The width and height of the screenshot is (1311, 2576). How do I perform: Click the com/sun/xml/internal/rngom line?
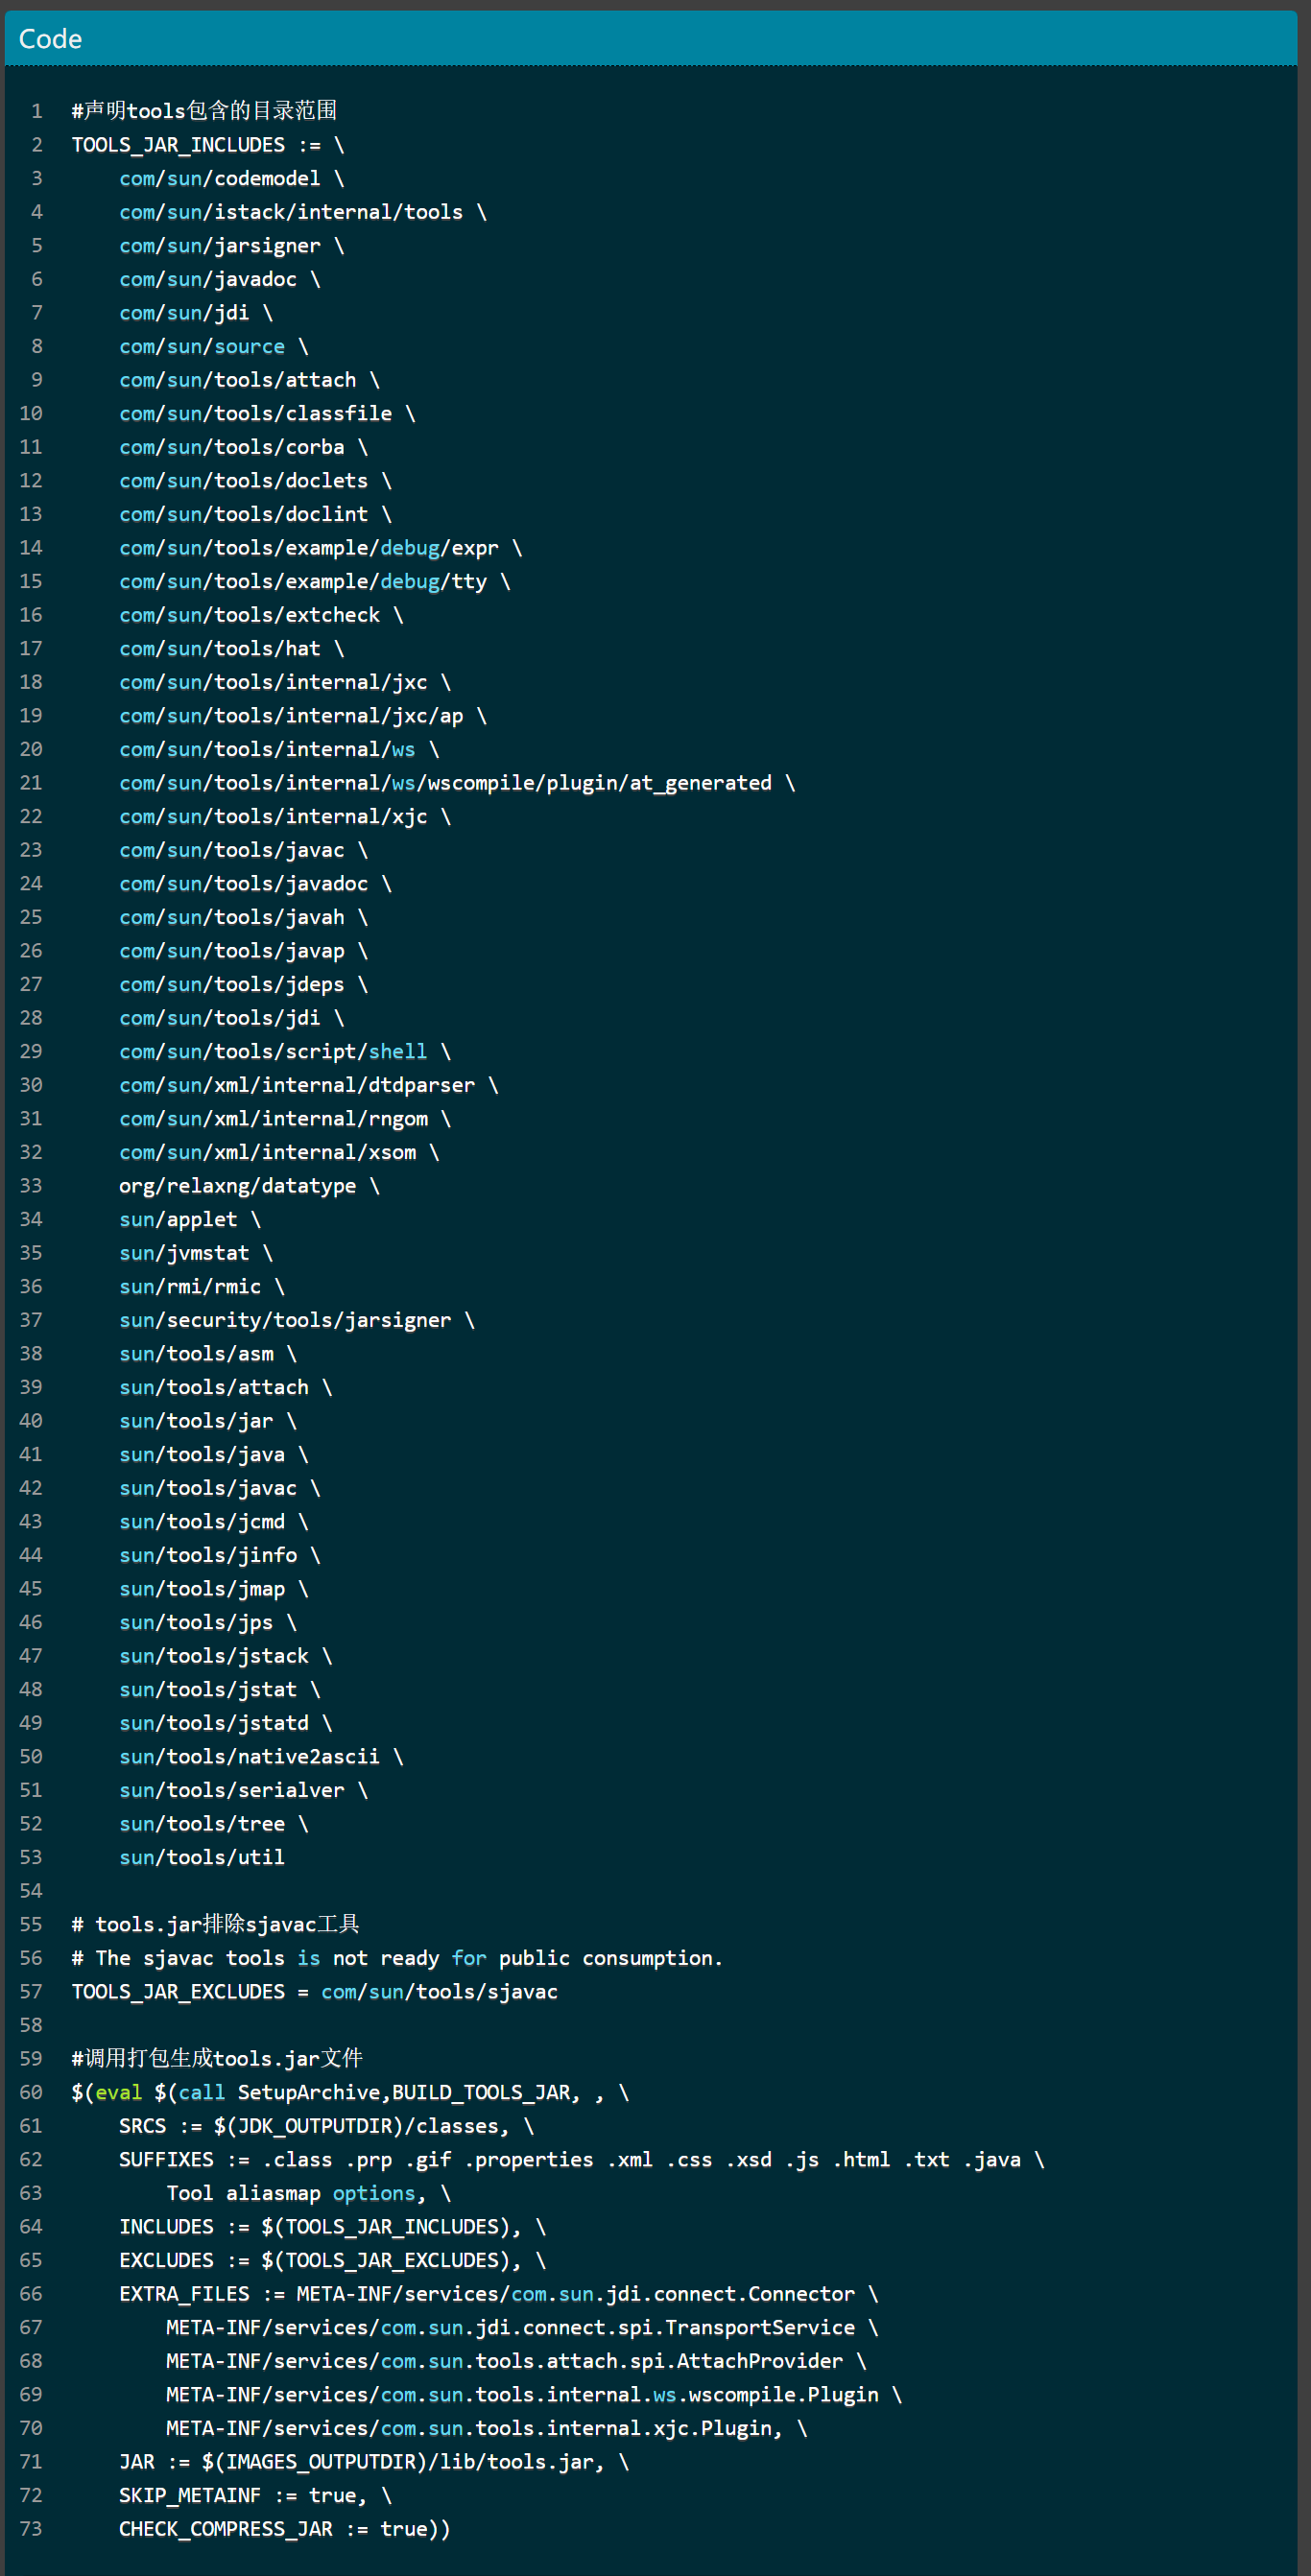pyautogui.click(x=285, y=1119)
